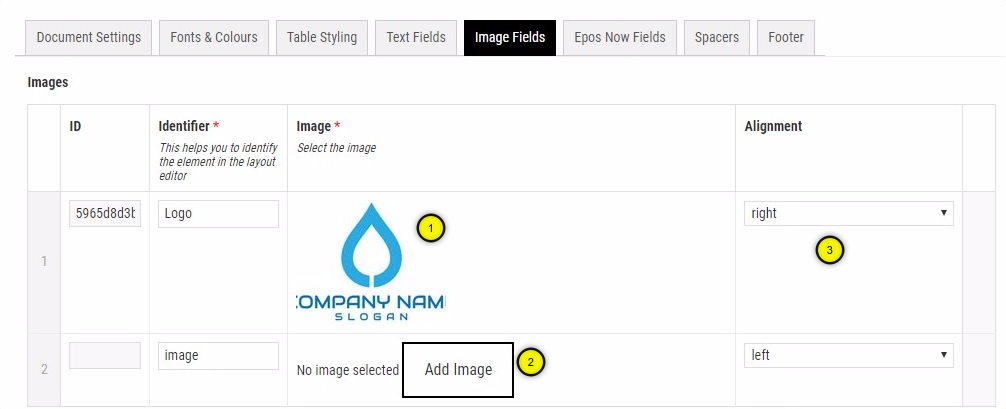Click the yellow marker numbered 1
The height and width of the screenshot is (409, 1006).
point(430,228)
